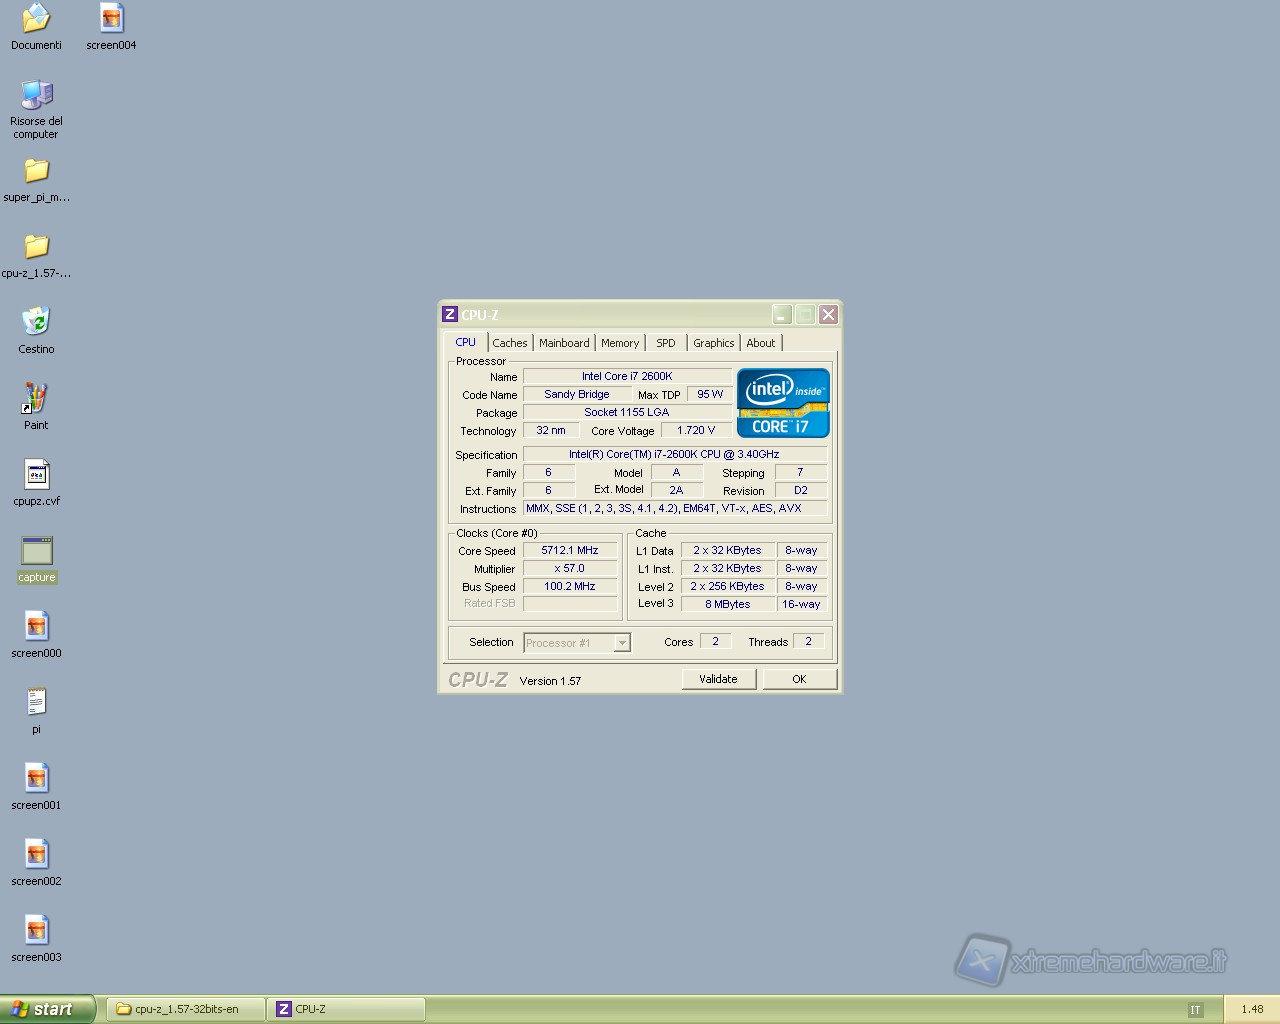1280x1024 pixels.
Task: Click the Level 2 value 2 x 256 KBytes
Action: [x=728, y=586]
